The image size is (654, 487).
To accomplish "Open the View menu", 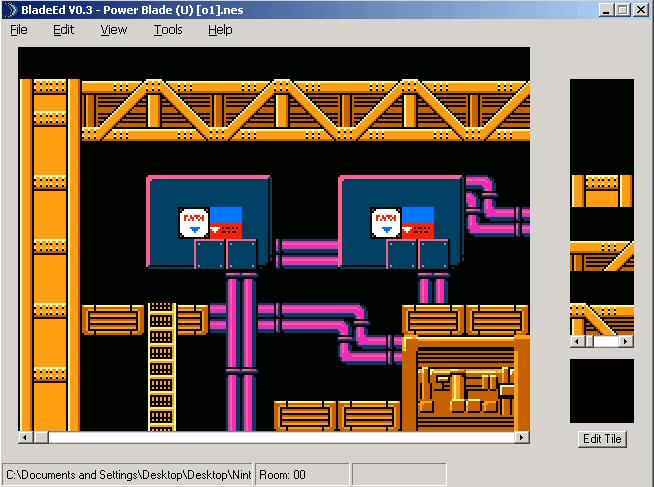I will click(114, 30).
